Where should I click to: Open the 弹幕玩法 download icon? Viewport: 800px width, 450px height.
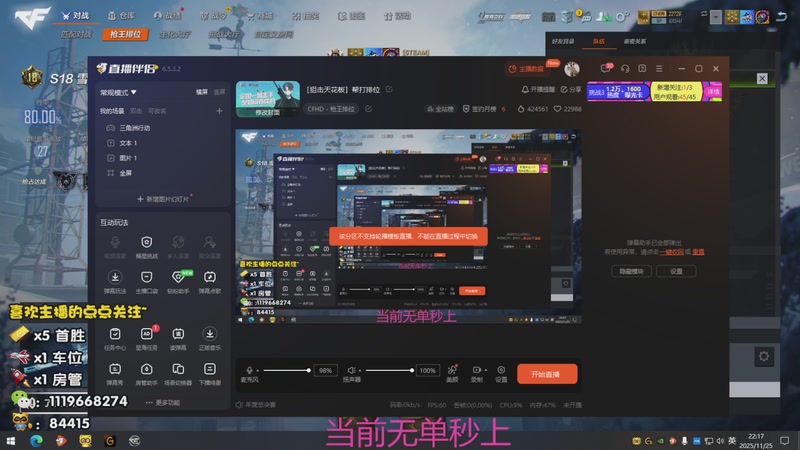click(115, 277)
